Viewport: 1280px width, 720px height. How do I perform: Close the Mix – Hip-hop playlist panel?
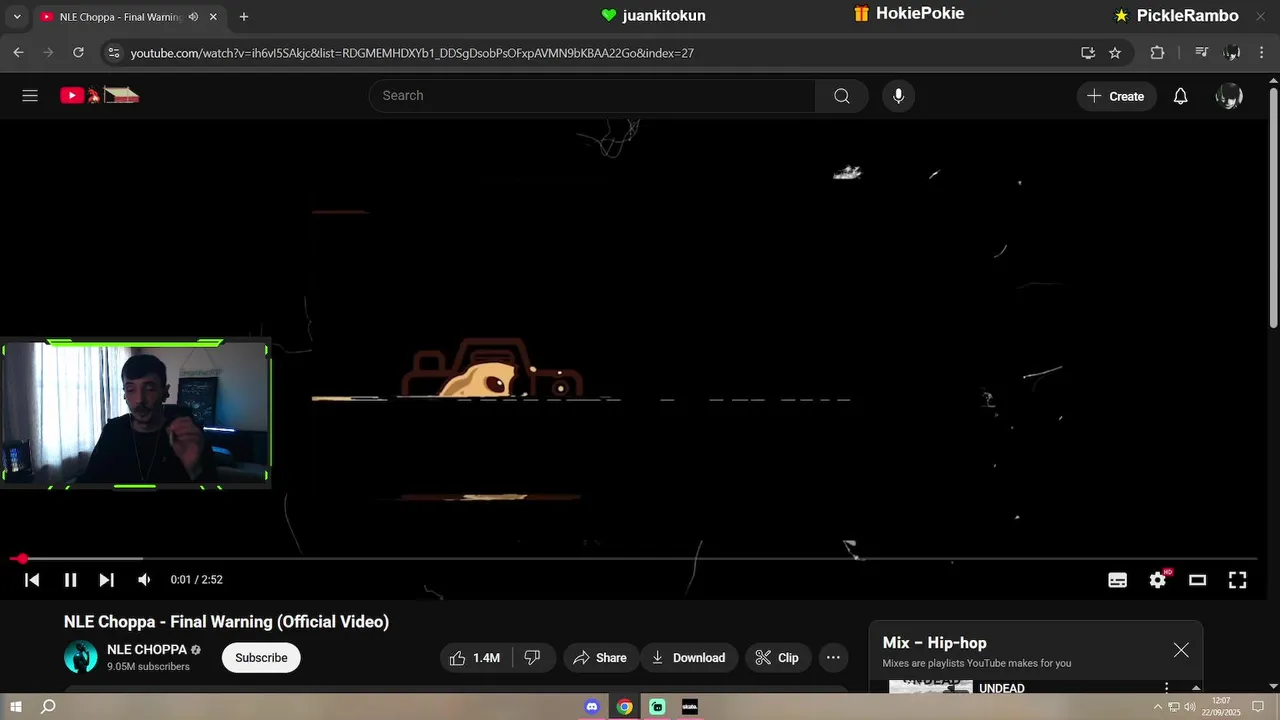(1181, 650)
